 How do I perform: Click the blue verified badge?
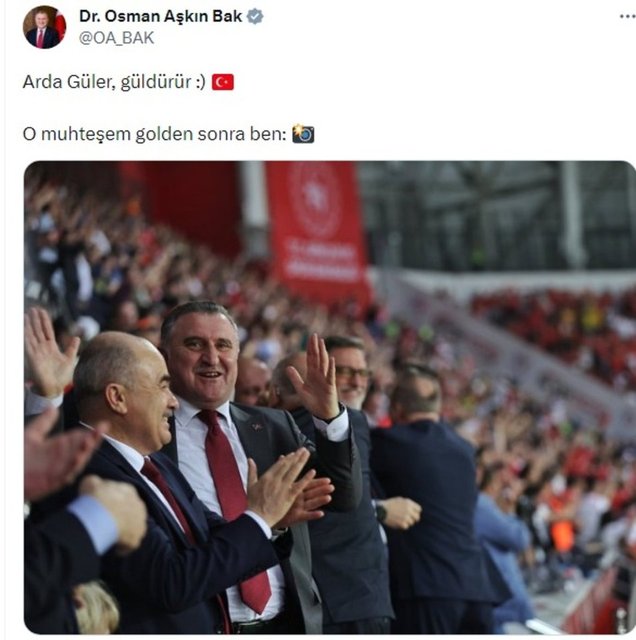click(x=255, y=17)
